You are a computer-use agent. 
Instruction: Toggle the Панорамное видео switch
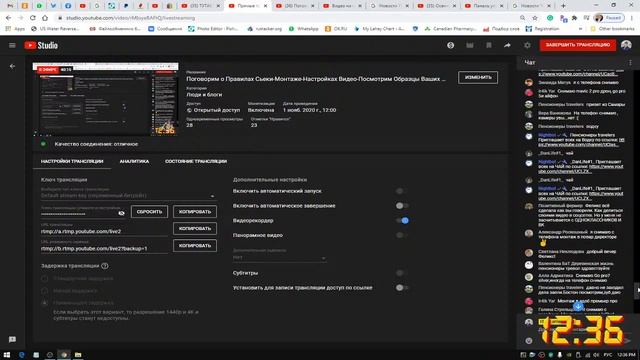pos(402,235)
